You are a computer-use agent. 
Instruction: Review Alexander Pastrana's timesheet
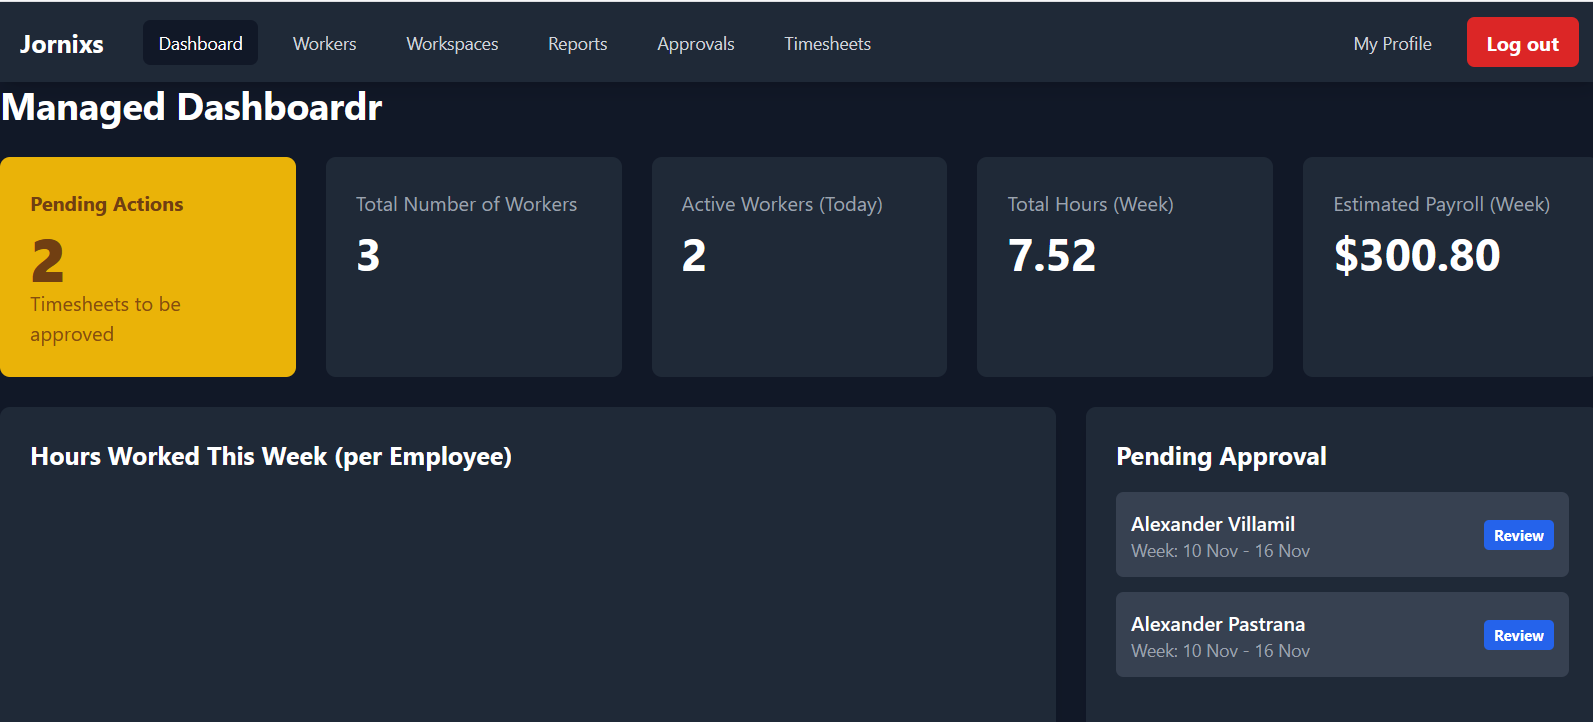tap(1518, 635)
